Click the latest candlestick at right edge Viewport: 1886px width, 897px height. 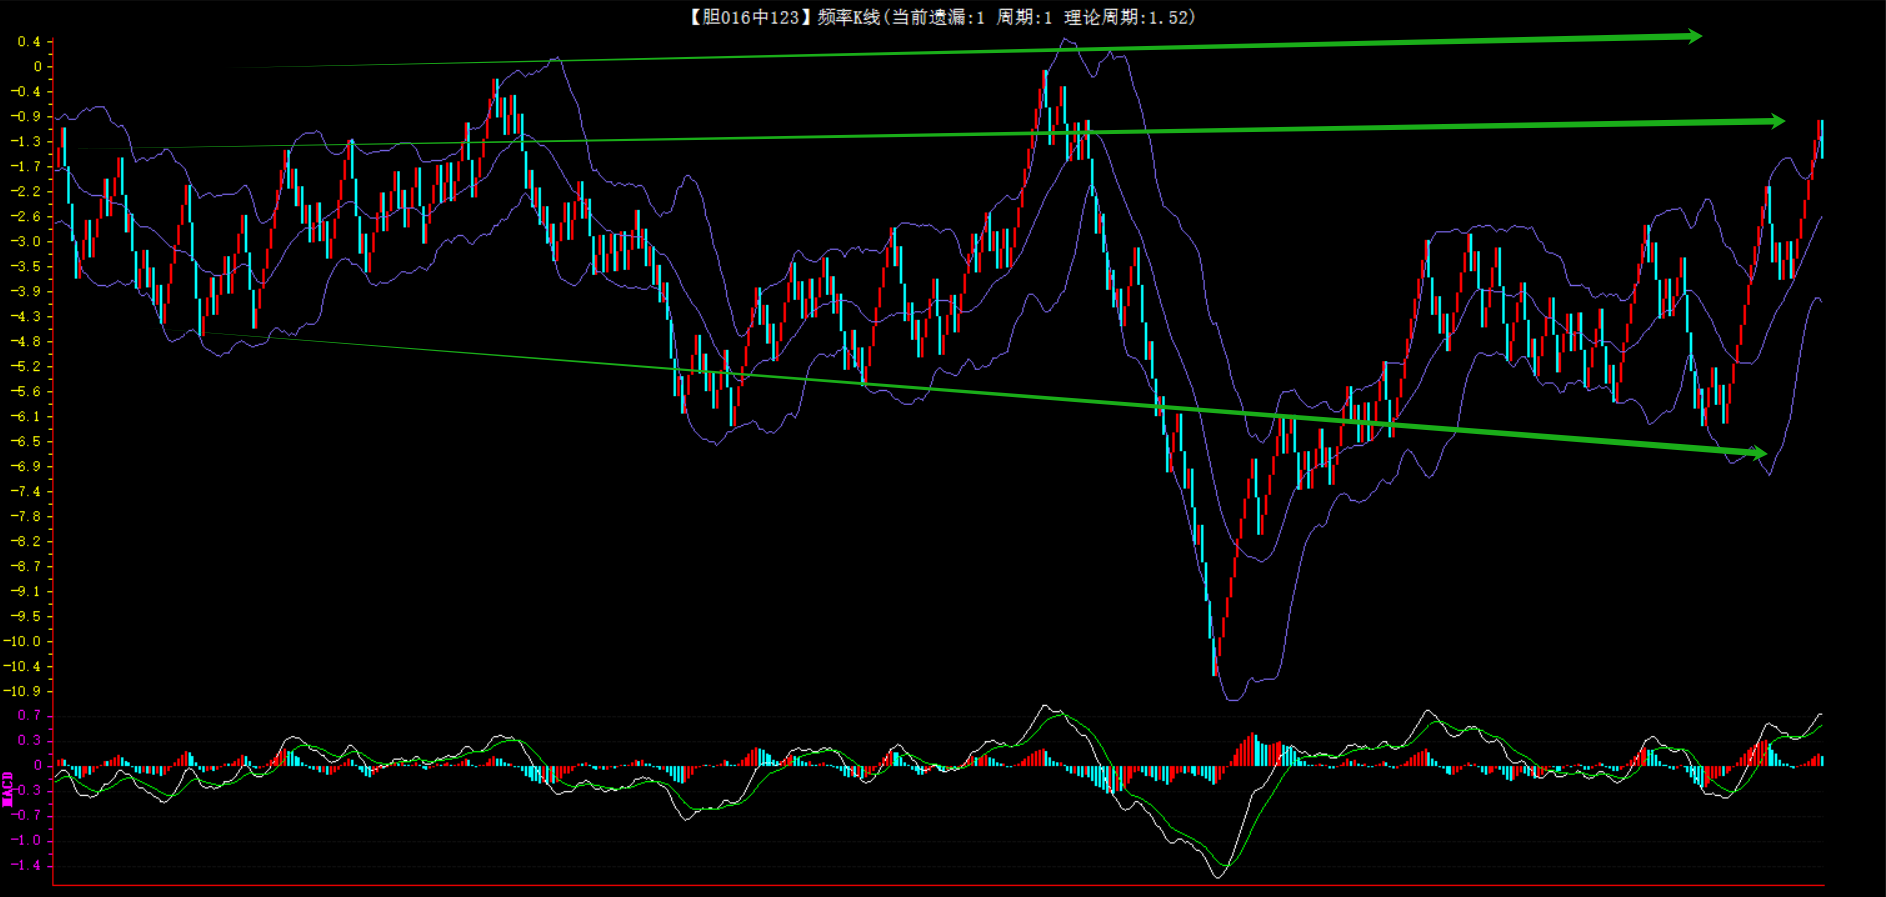[1820, 138]
